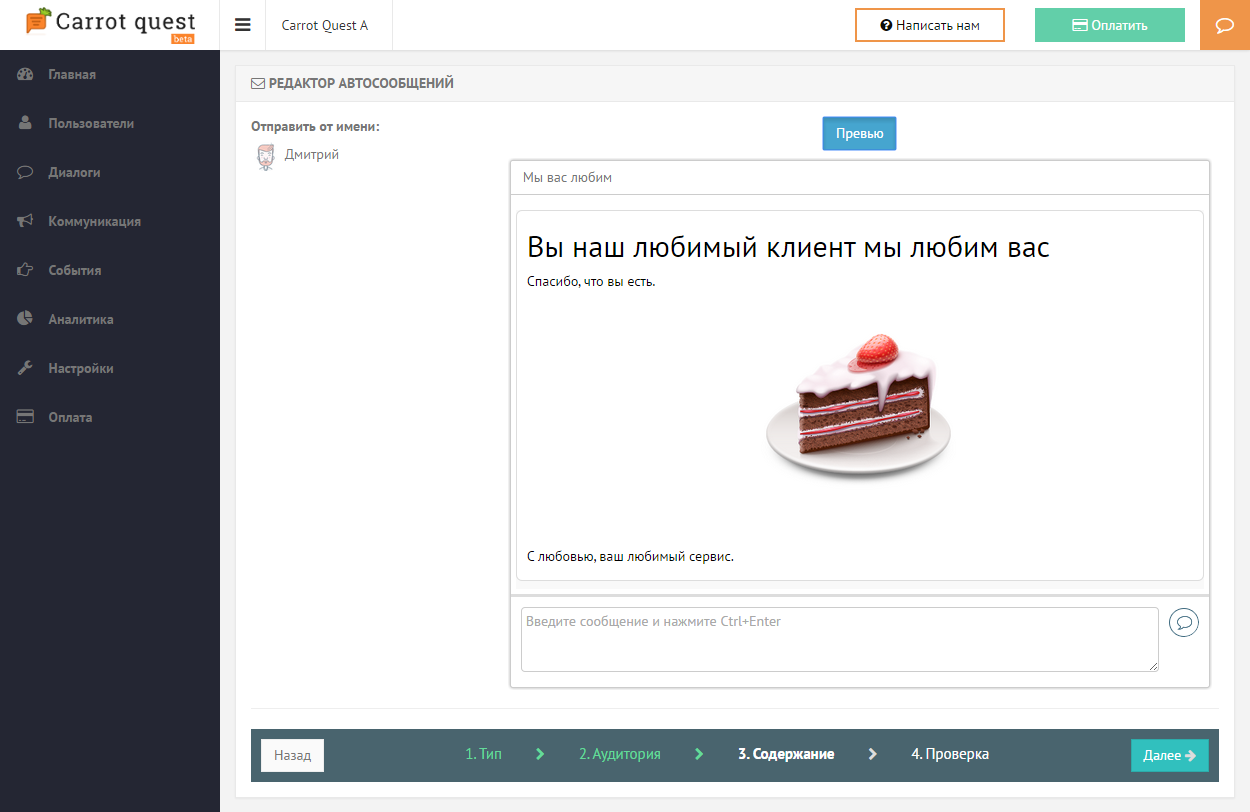
Task: Click the cake slice image
Action: tap(858, 405)
